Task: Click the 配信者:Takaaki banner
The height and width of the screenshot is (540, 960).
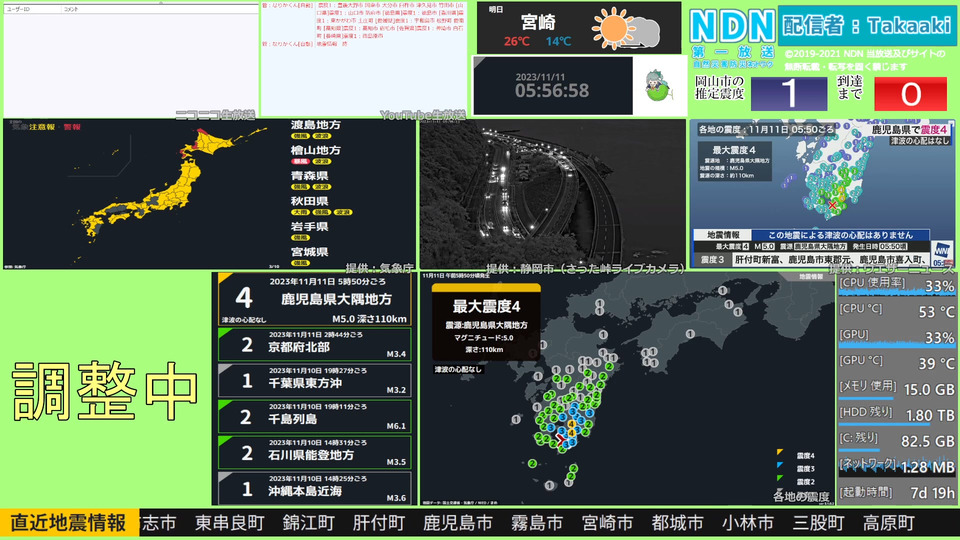Action: coord(866,26)
